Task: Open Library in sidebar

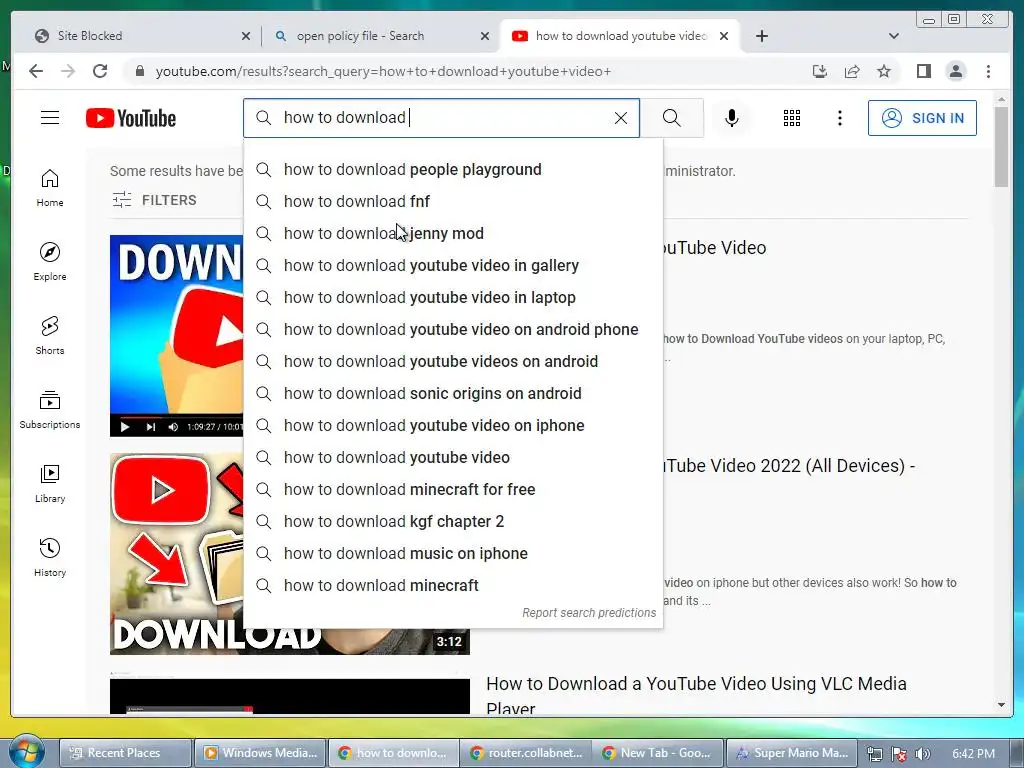Action: pyautogui.click(x=50, y=483)
